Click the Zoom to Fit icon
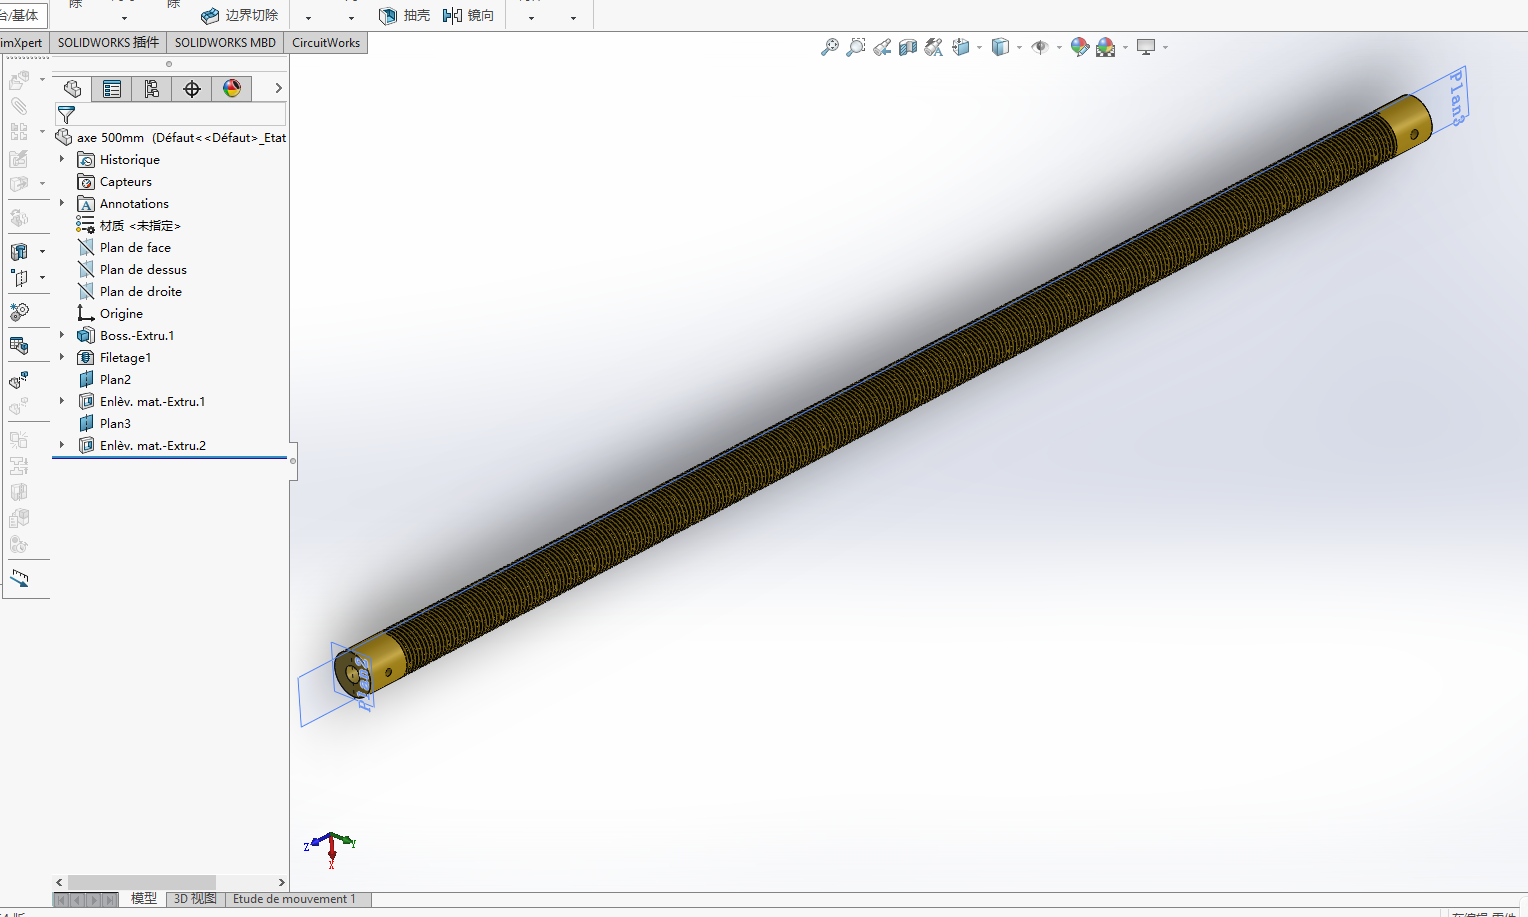This screenshot has width=1528, height=917. click(830, 47)
